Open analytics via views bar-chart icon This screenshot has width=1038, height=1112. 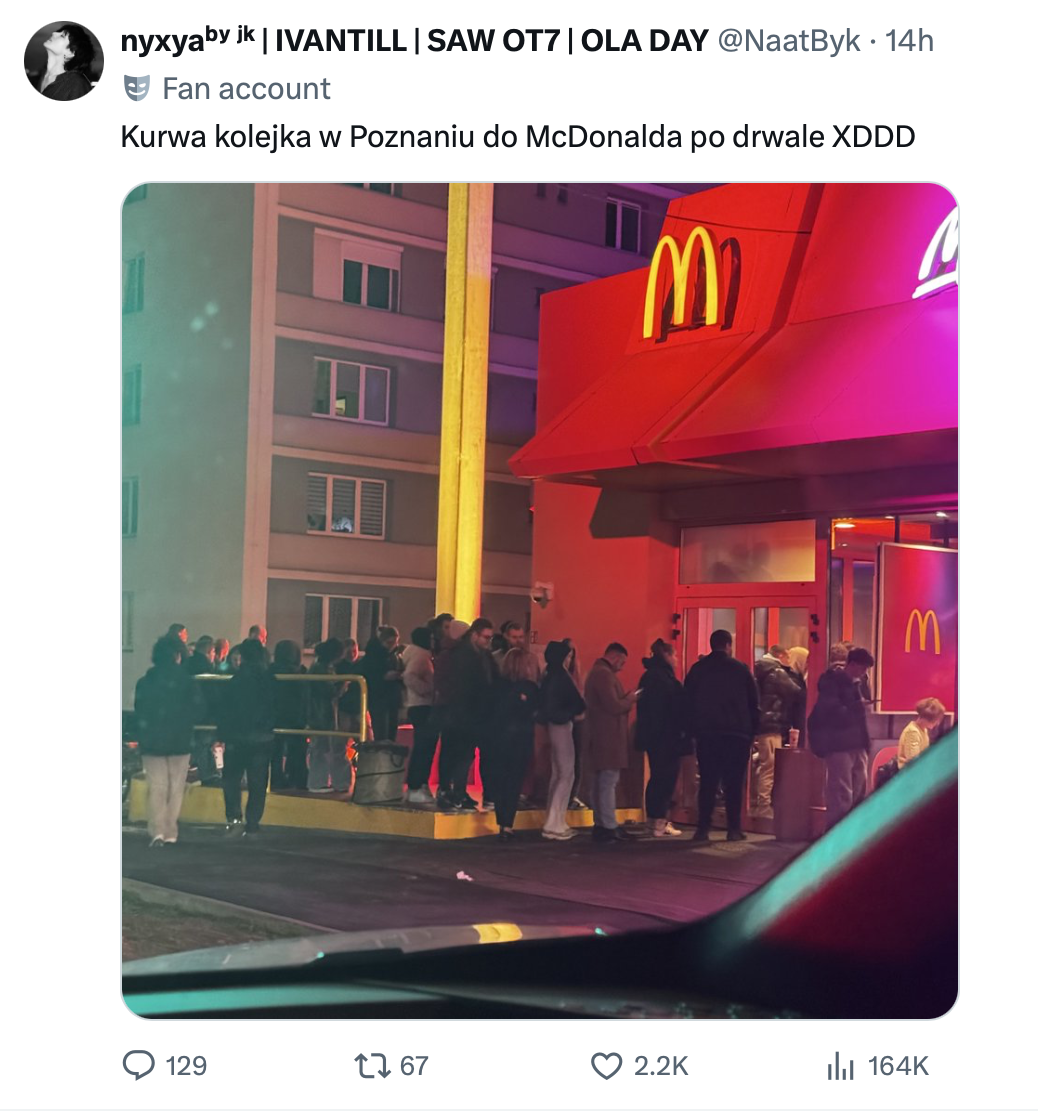coord(840,1065)
